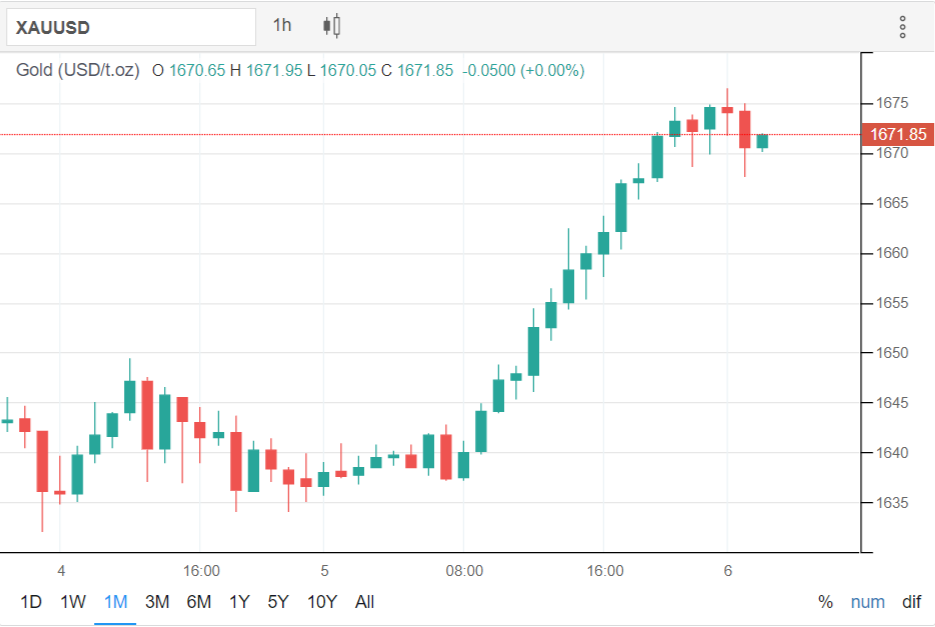Switch scale to percent mode
The width and height of the screenshot is (935, 627).
click(825, 601)
